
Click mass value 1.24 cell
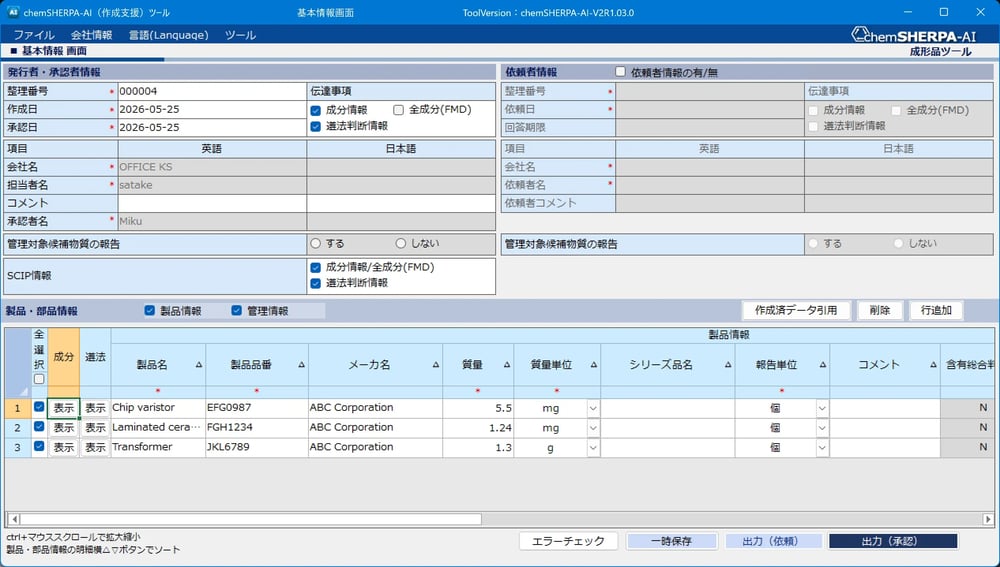click(x=478, y=428)
